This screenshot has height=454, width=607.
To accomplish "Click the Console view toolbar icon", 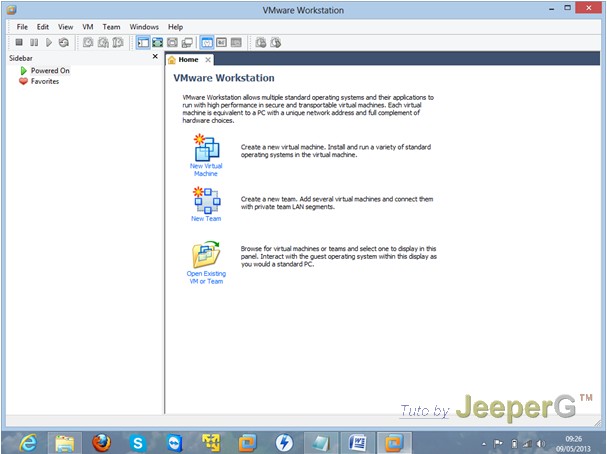I will point(236,42).
